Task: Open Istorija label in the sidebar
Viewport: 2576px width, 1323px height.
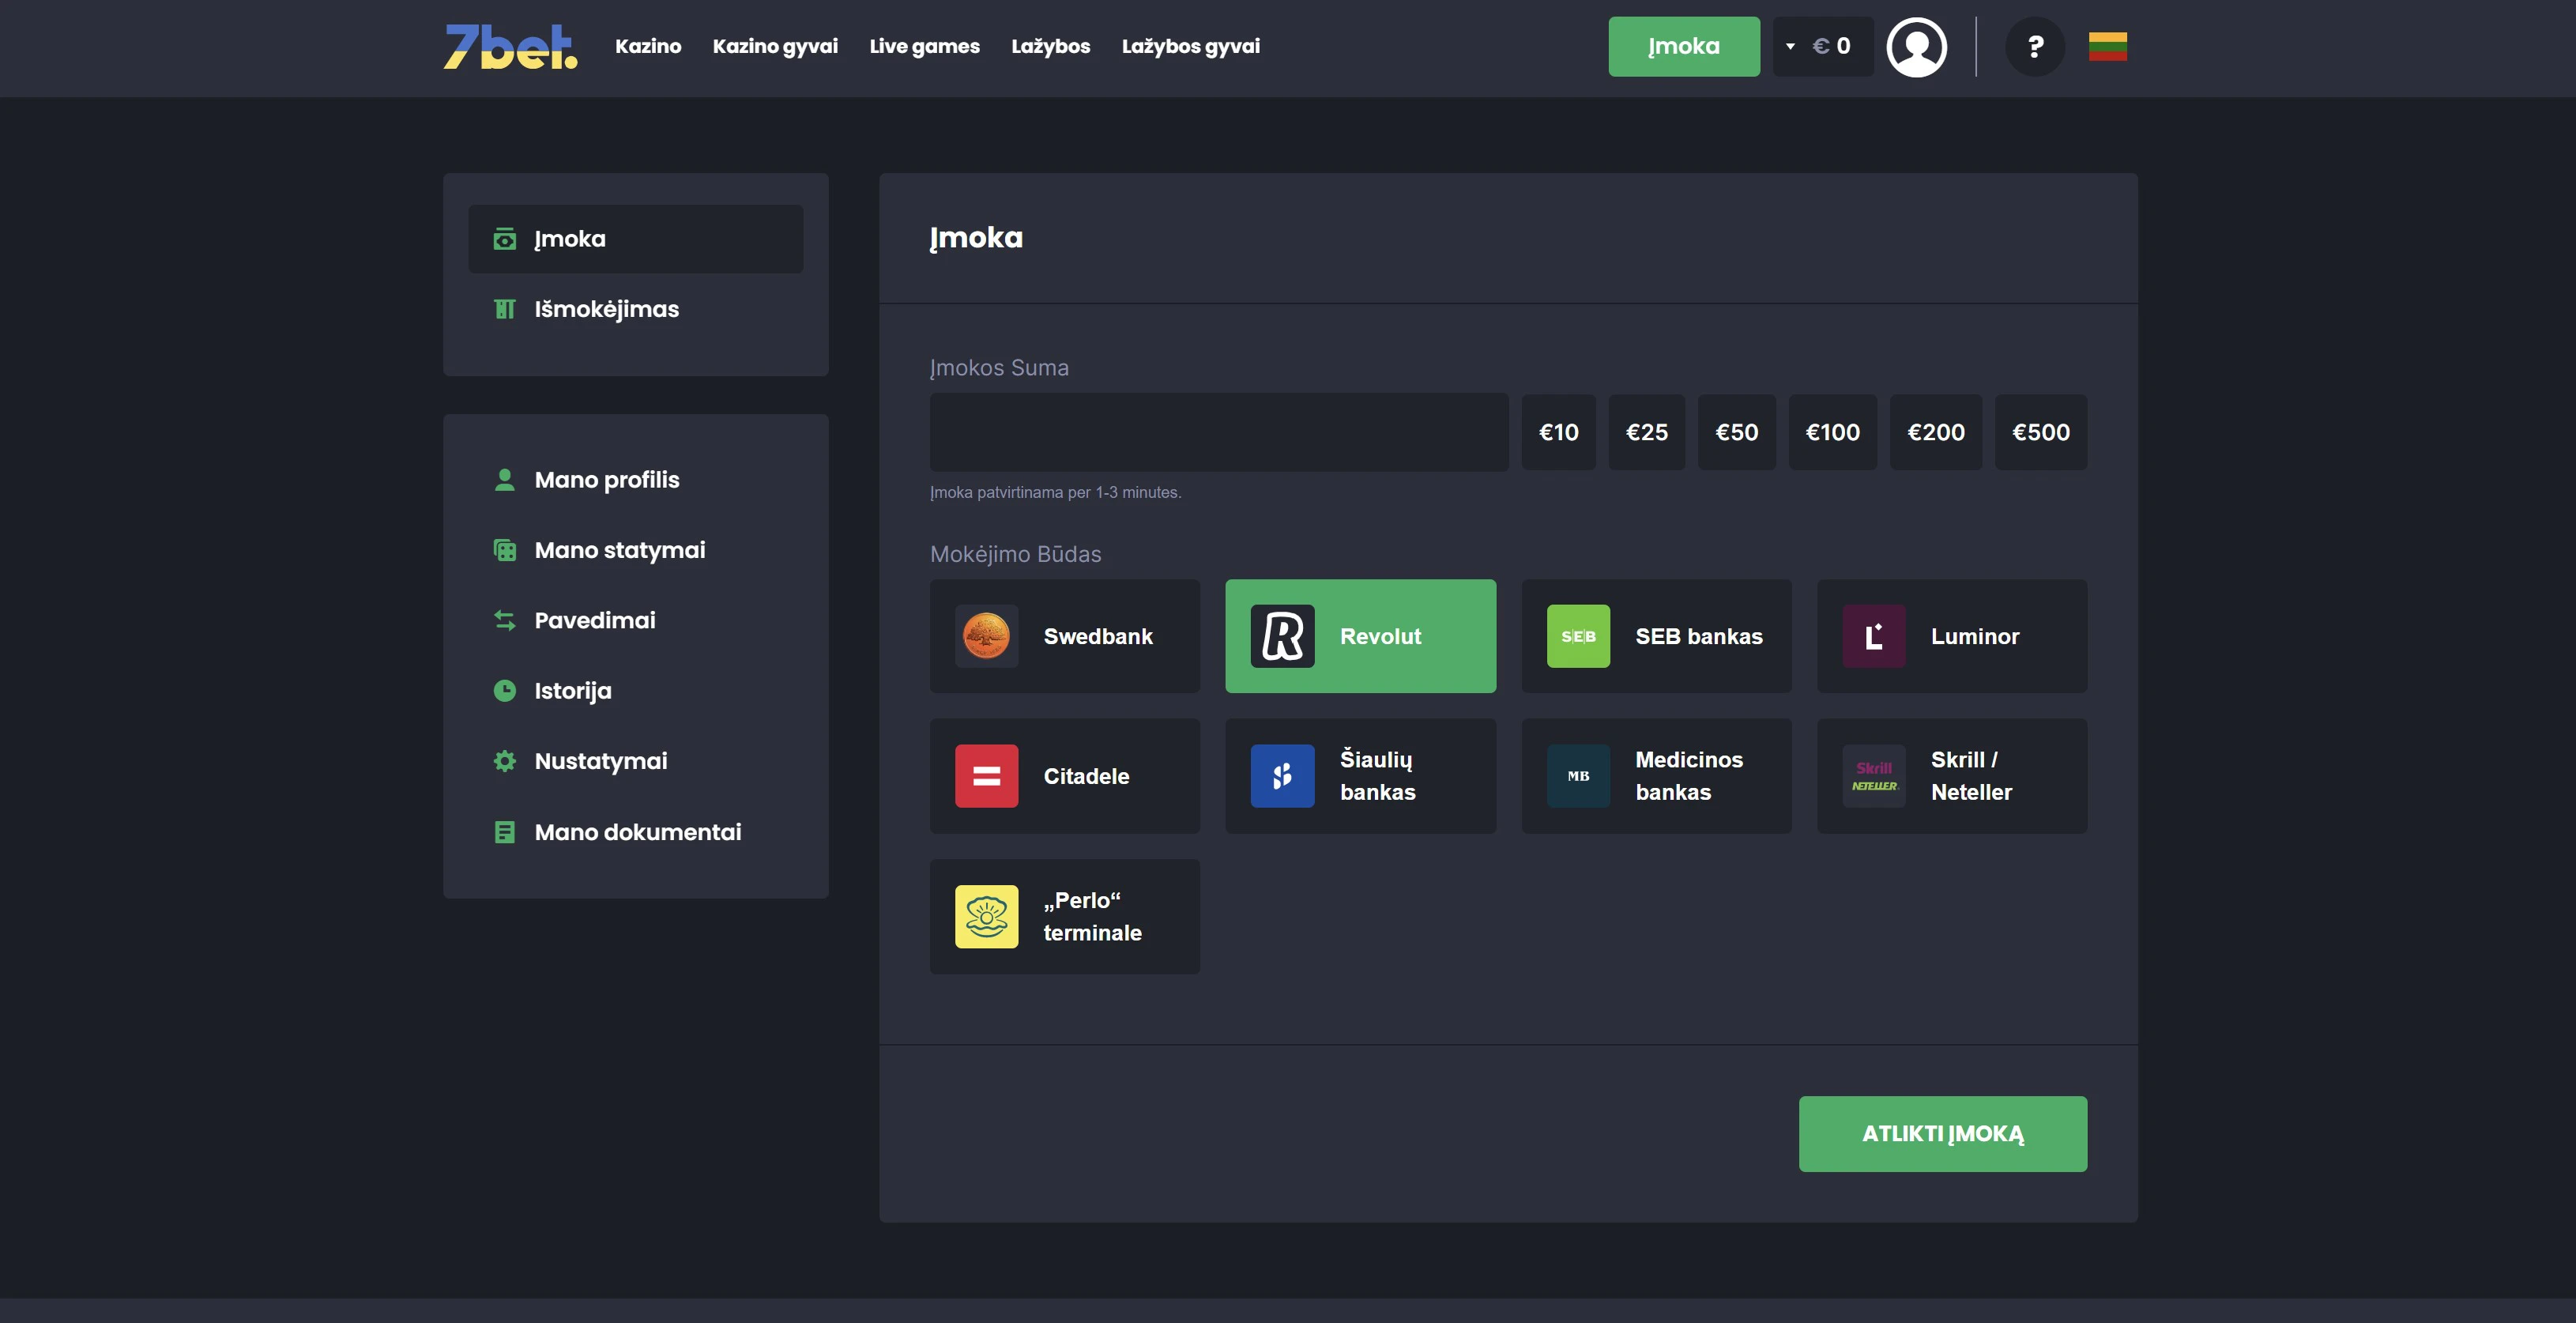Action: tap(573, 691)
